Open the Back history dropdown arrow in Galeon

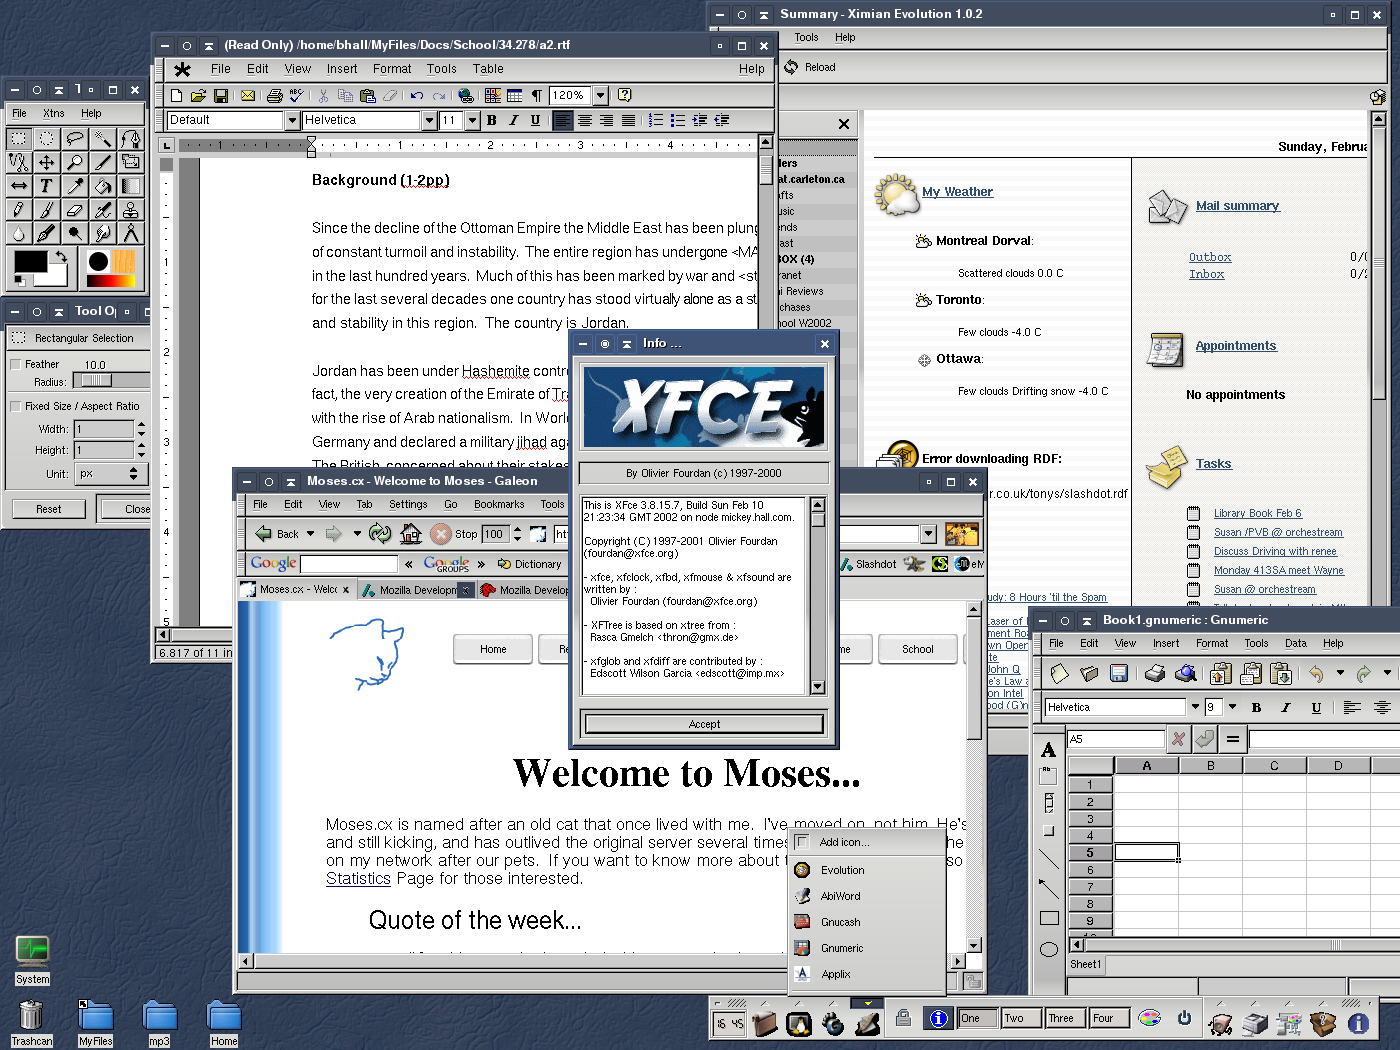(x=311, y=534)
